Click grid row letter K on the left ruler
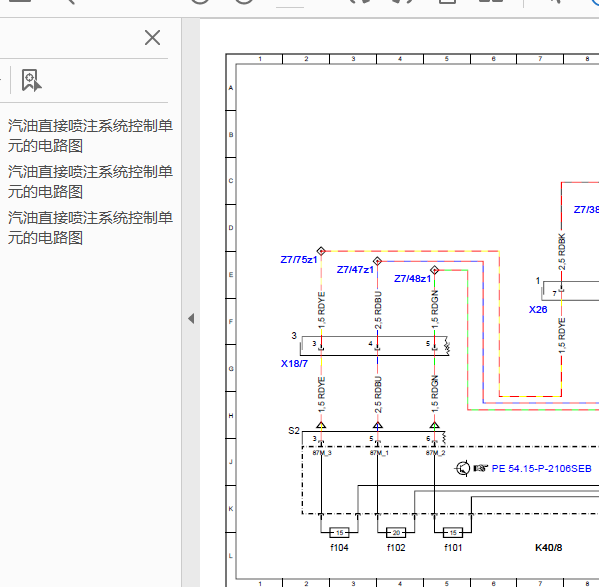 pos(231,509)
